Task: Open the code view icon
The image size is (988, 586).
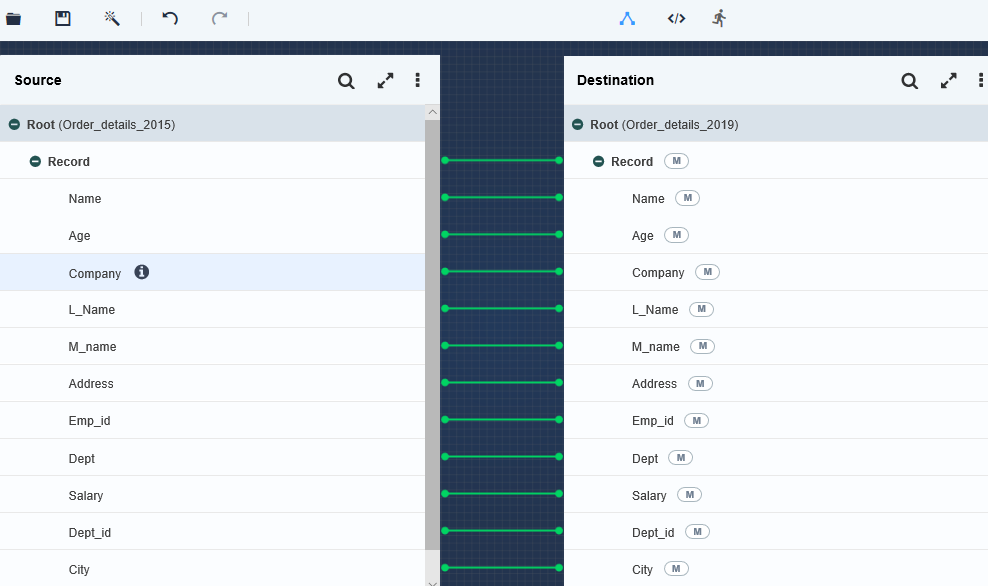Action: coord(676,18)
